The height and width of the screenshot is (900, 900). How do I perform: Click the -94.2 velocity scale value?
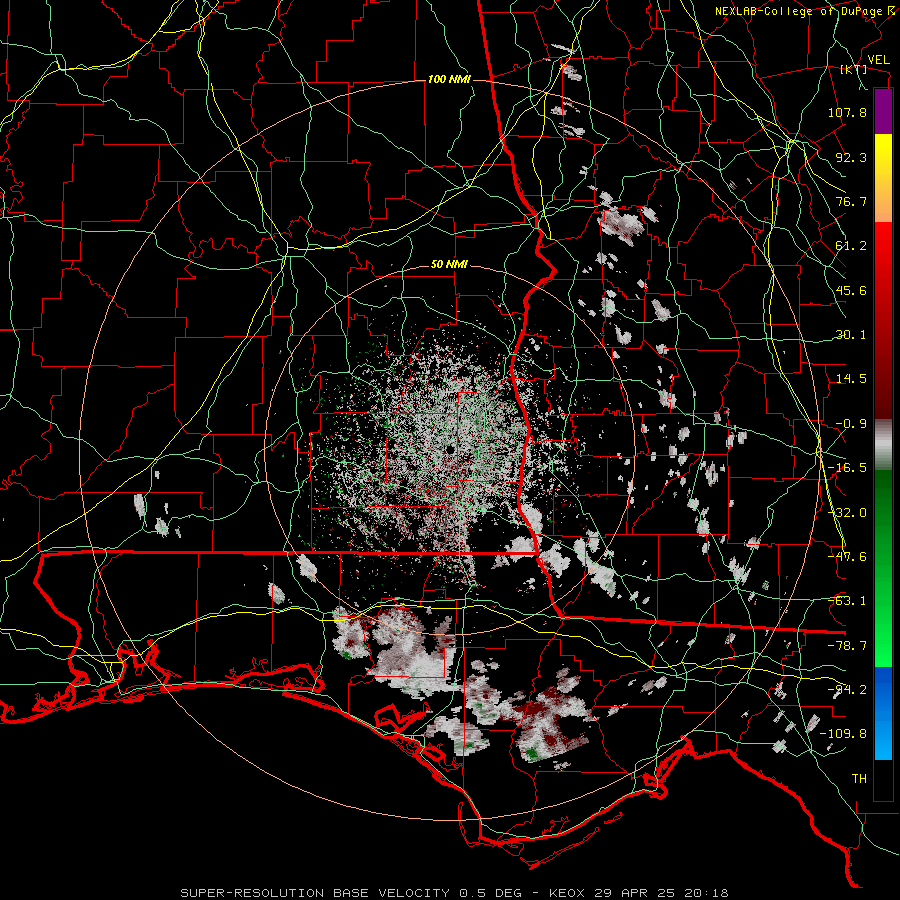point(847,690)
